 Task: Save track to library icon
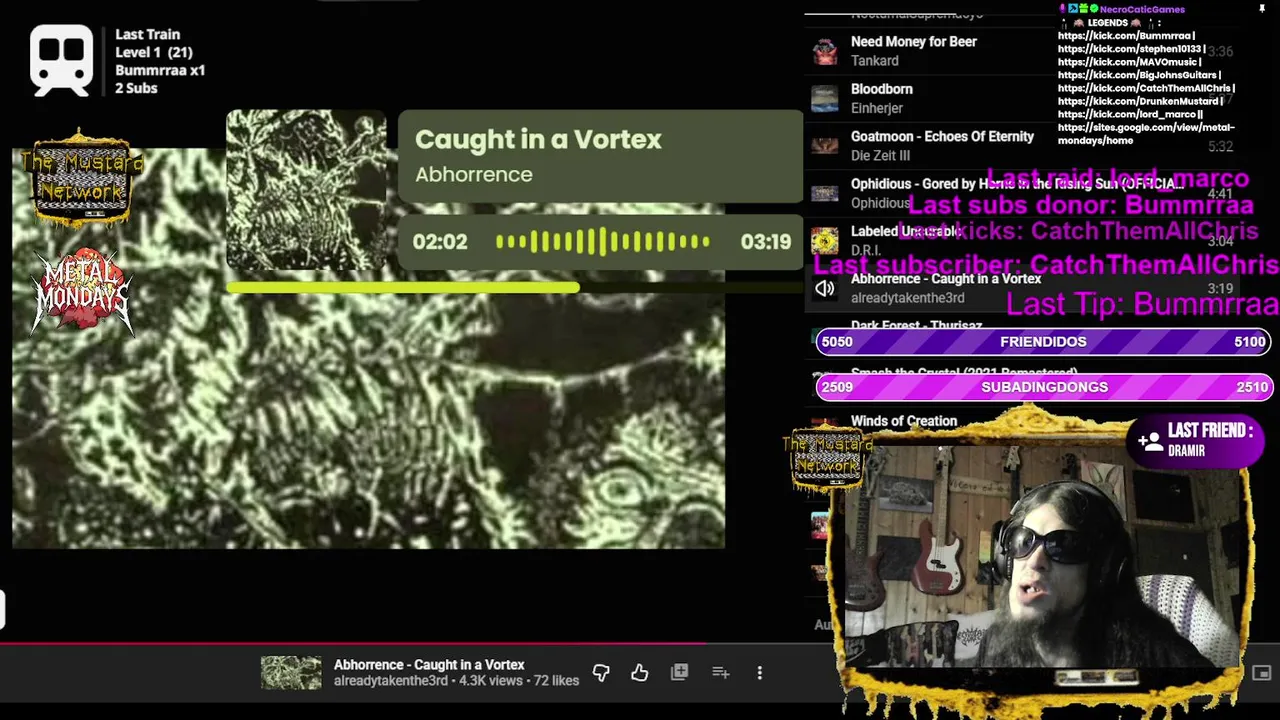(679, 672)
